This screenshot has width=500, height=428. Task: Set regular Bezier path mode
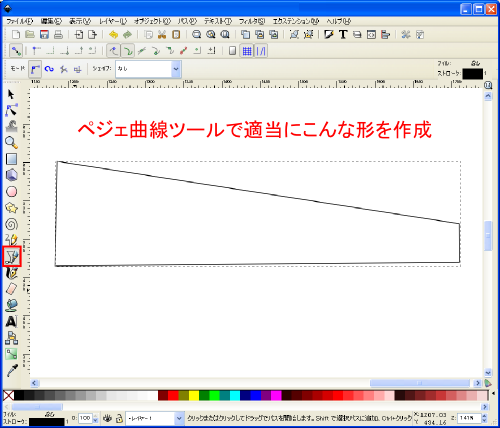tap(35, 69)
